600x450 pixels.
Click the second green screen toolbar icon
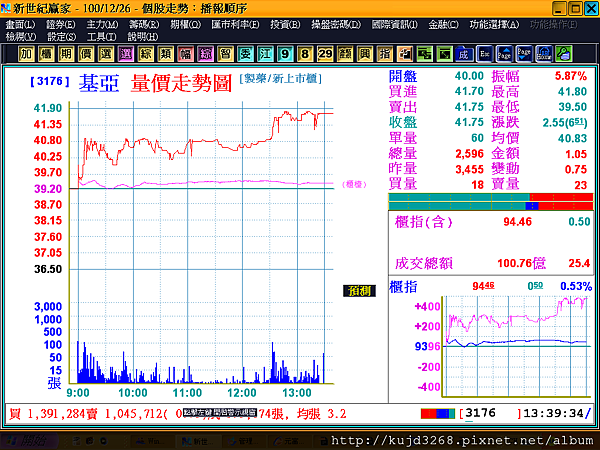coord(444,54)
